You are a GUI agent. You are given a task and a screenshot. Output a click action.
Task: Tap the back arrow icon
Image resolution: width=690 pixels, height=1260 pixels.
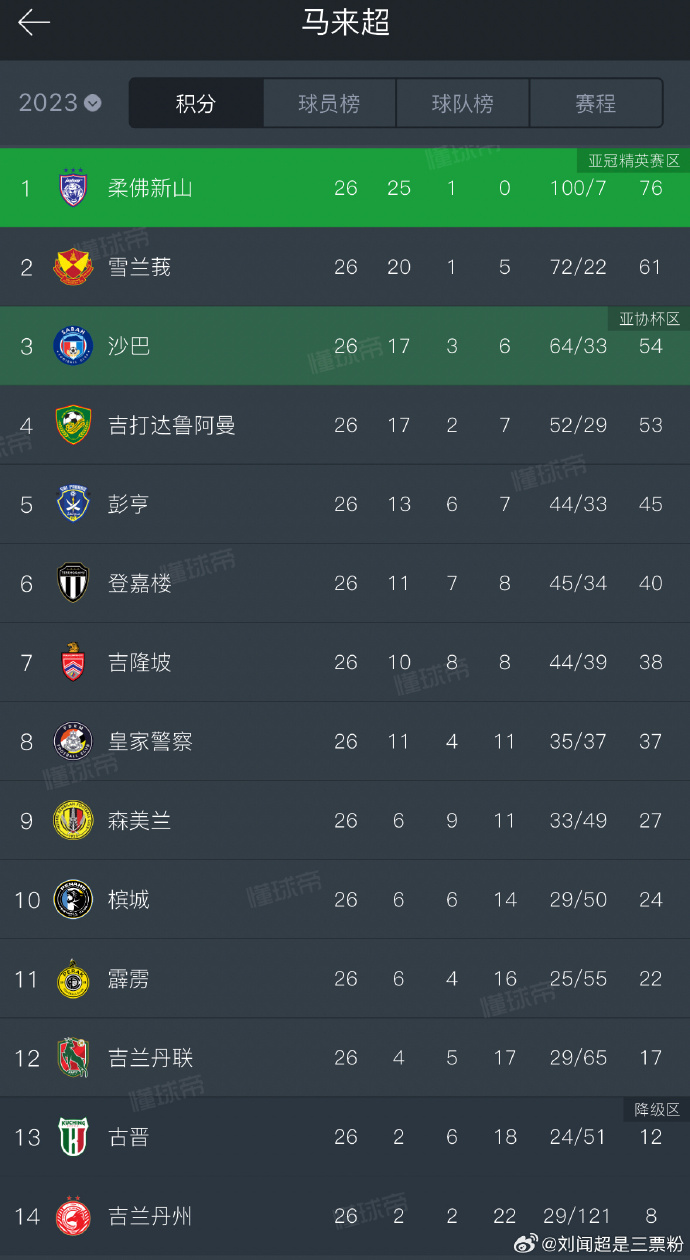pyautogui.click(x=34, y=23)
